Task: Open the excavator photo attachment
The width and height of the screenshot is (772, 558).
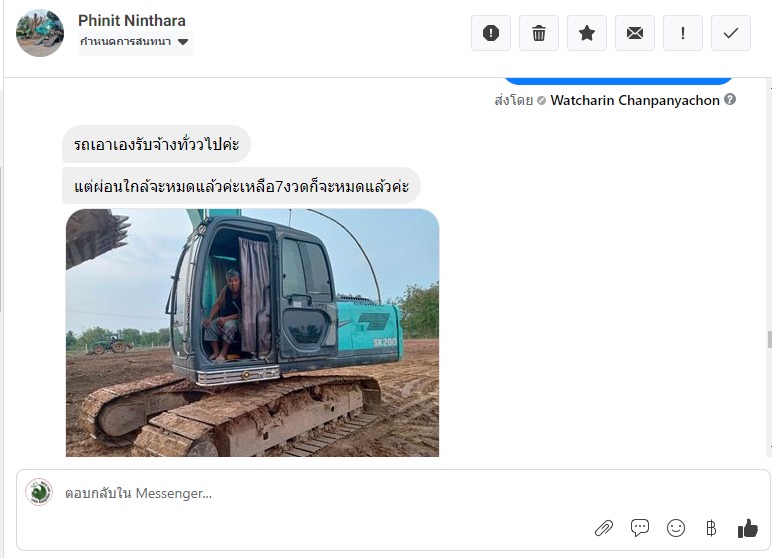Action: click(x=252, y=332)
